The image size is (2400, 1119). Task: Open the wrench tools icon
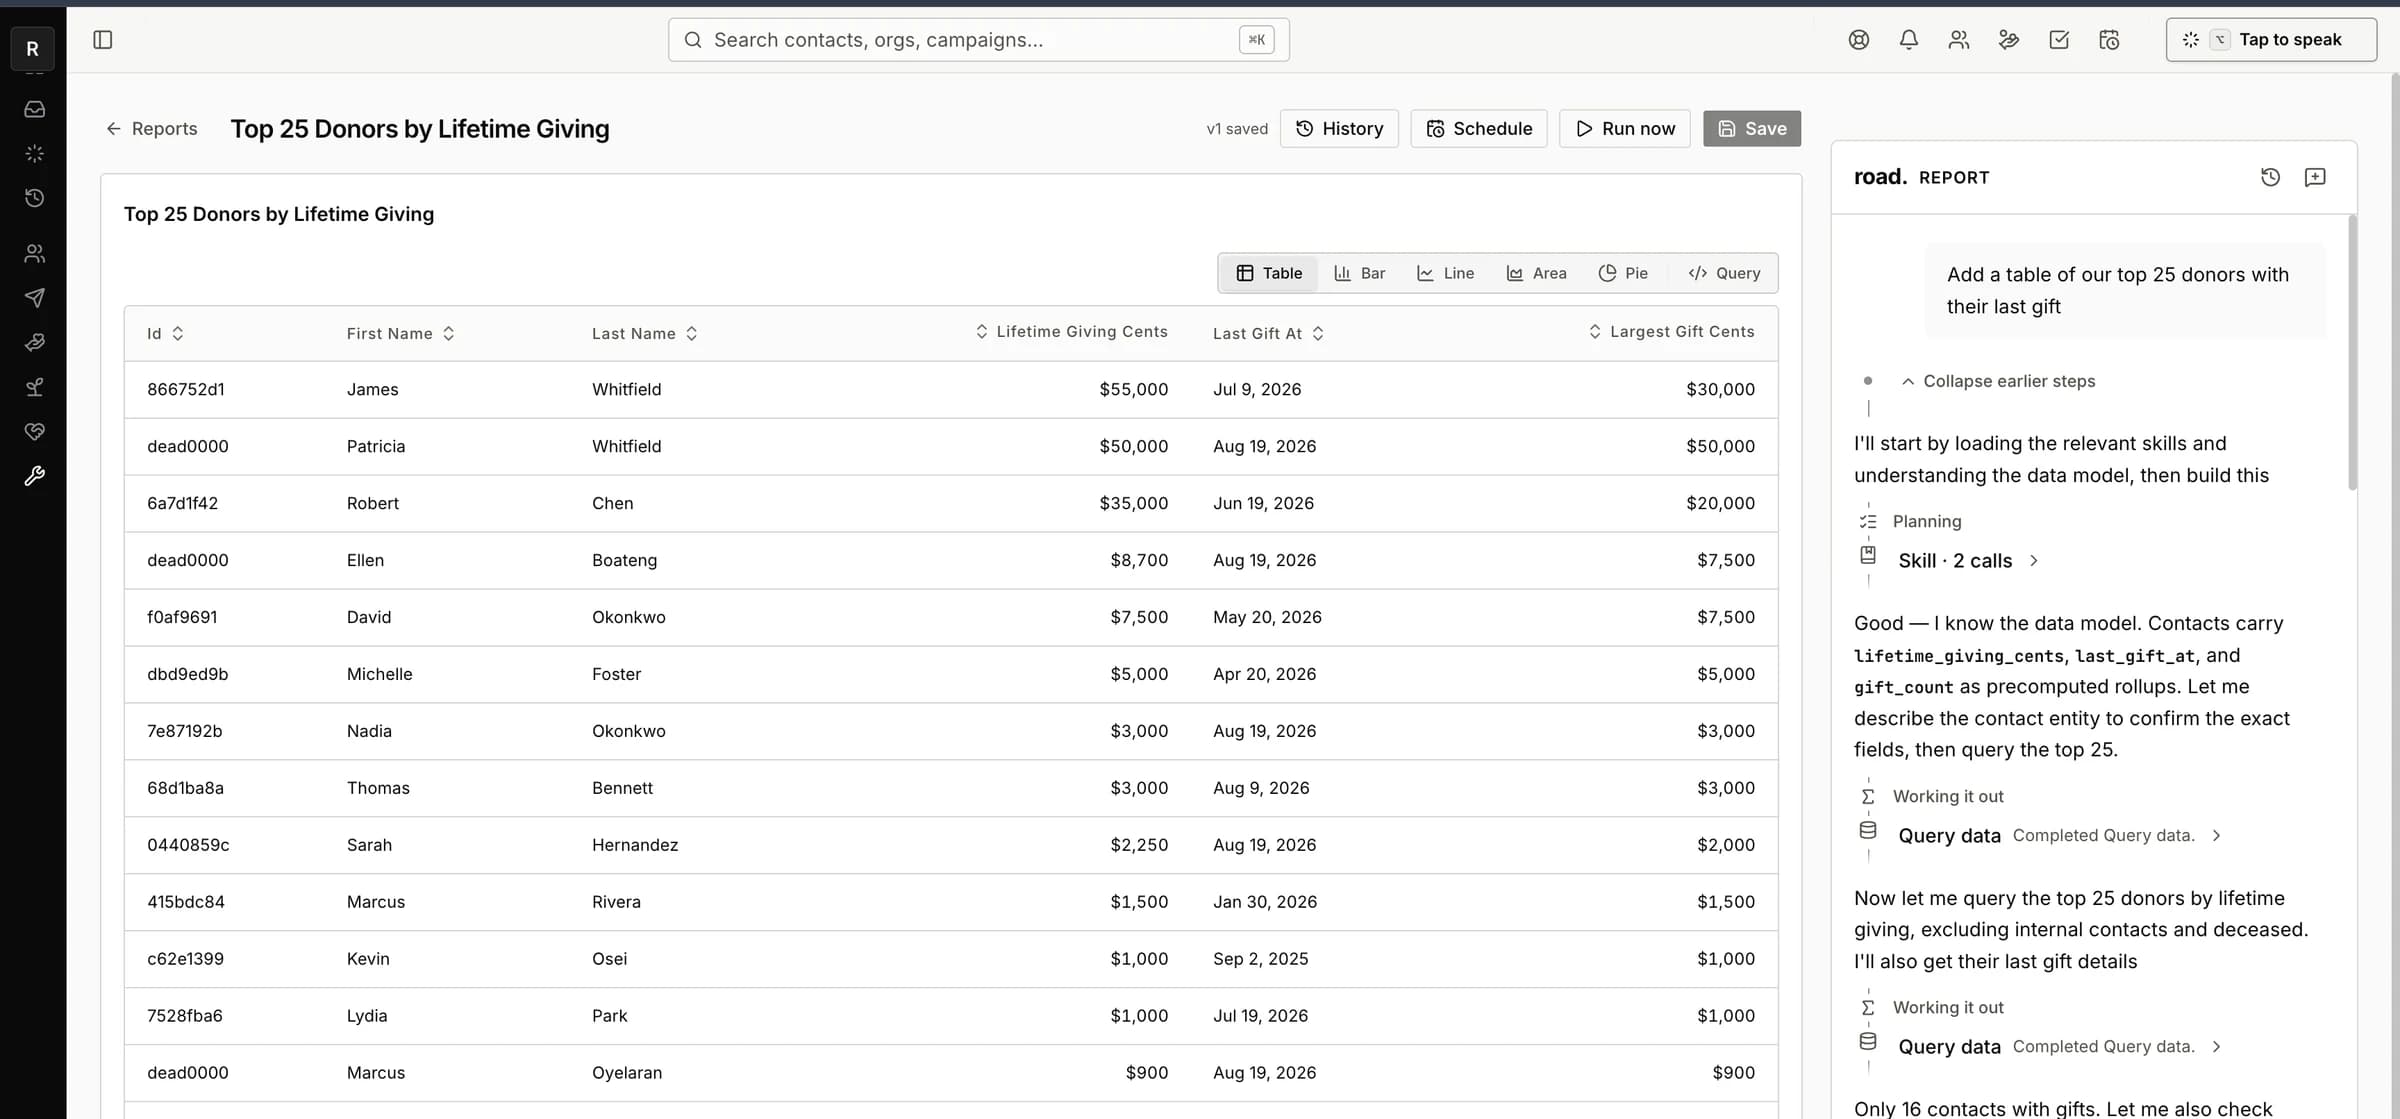point(34,476)
